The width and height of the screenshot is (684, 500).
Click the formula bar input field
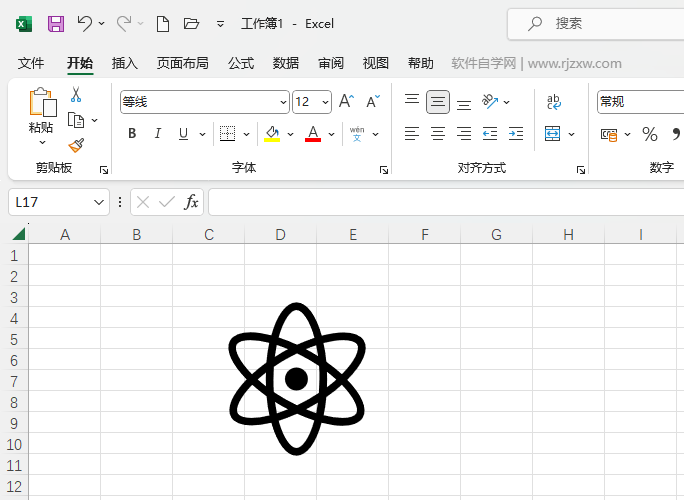click(446, 202)
